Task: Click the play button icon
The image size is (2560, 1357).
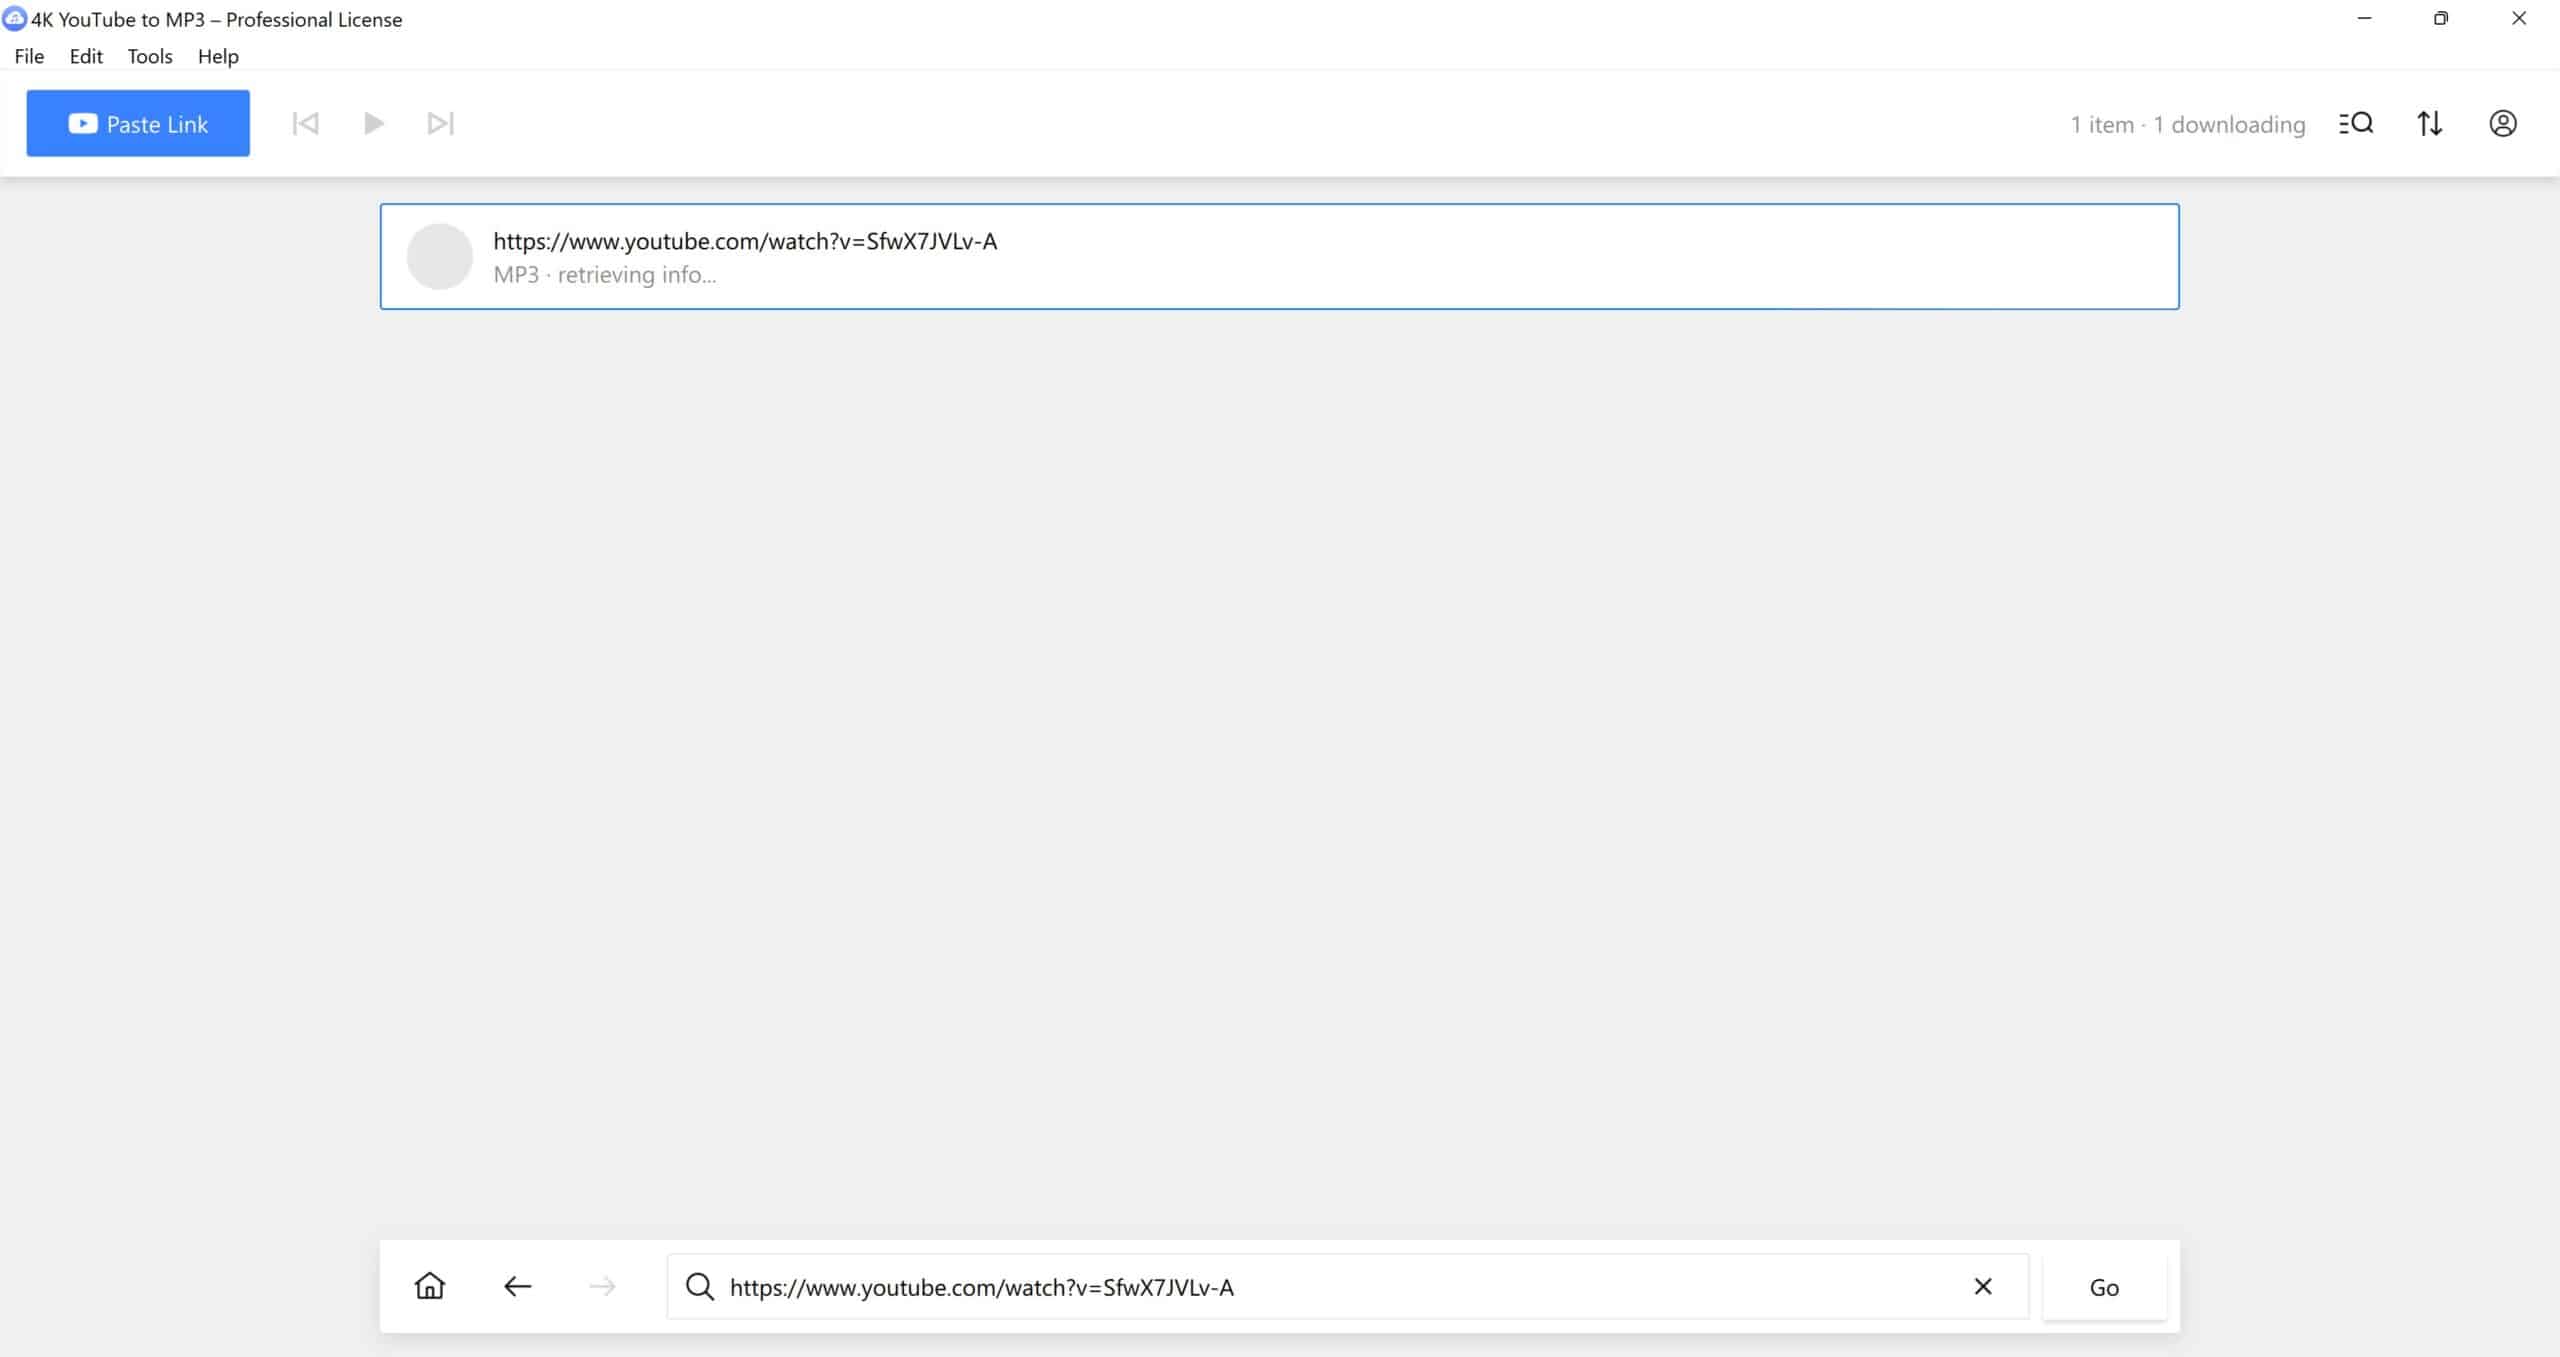Action: pos(371,124)
